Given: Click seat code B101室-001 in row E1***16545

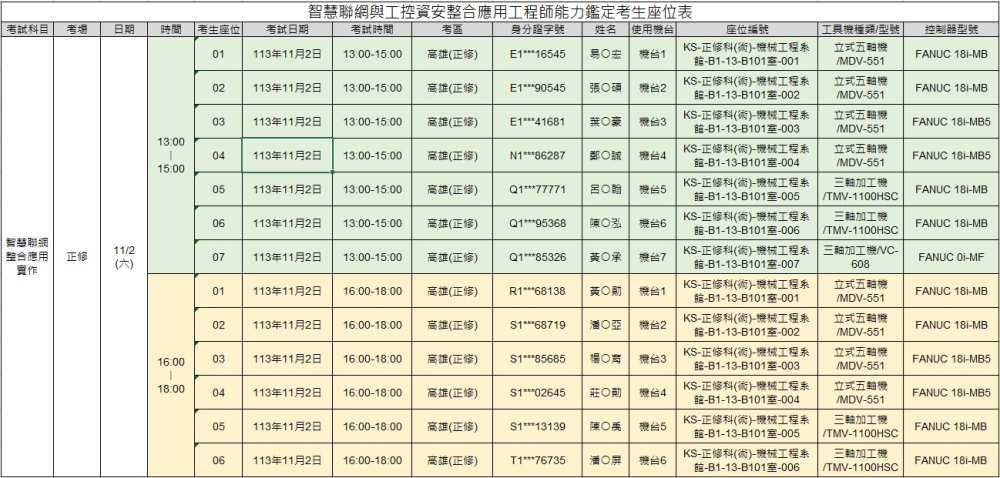Looking at the screenshot, I should coord(747,54).
